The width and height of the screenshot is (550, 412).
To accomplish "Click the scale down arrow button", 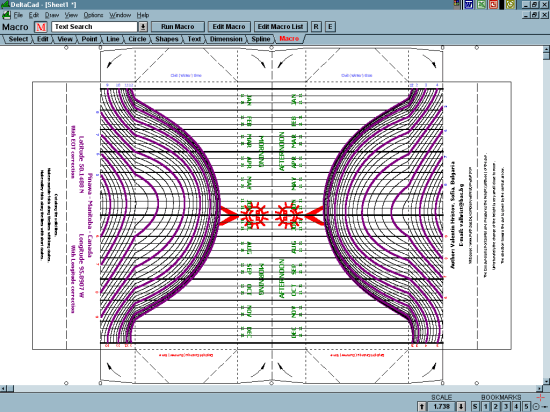I will pyautogui.click(x=461, y=406).
